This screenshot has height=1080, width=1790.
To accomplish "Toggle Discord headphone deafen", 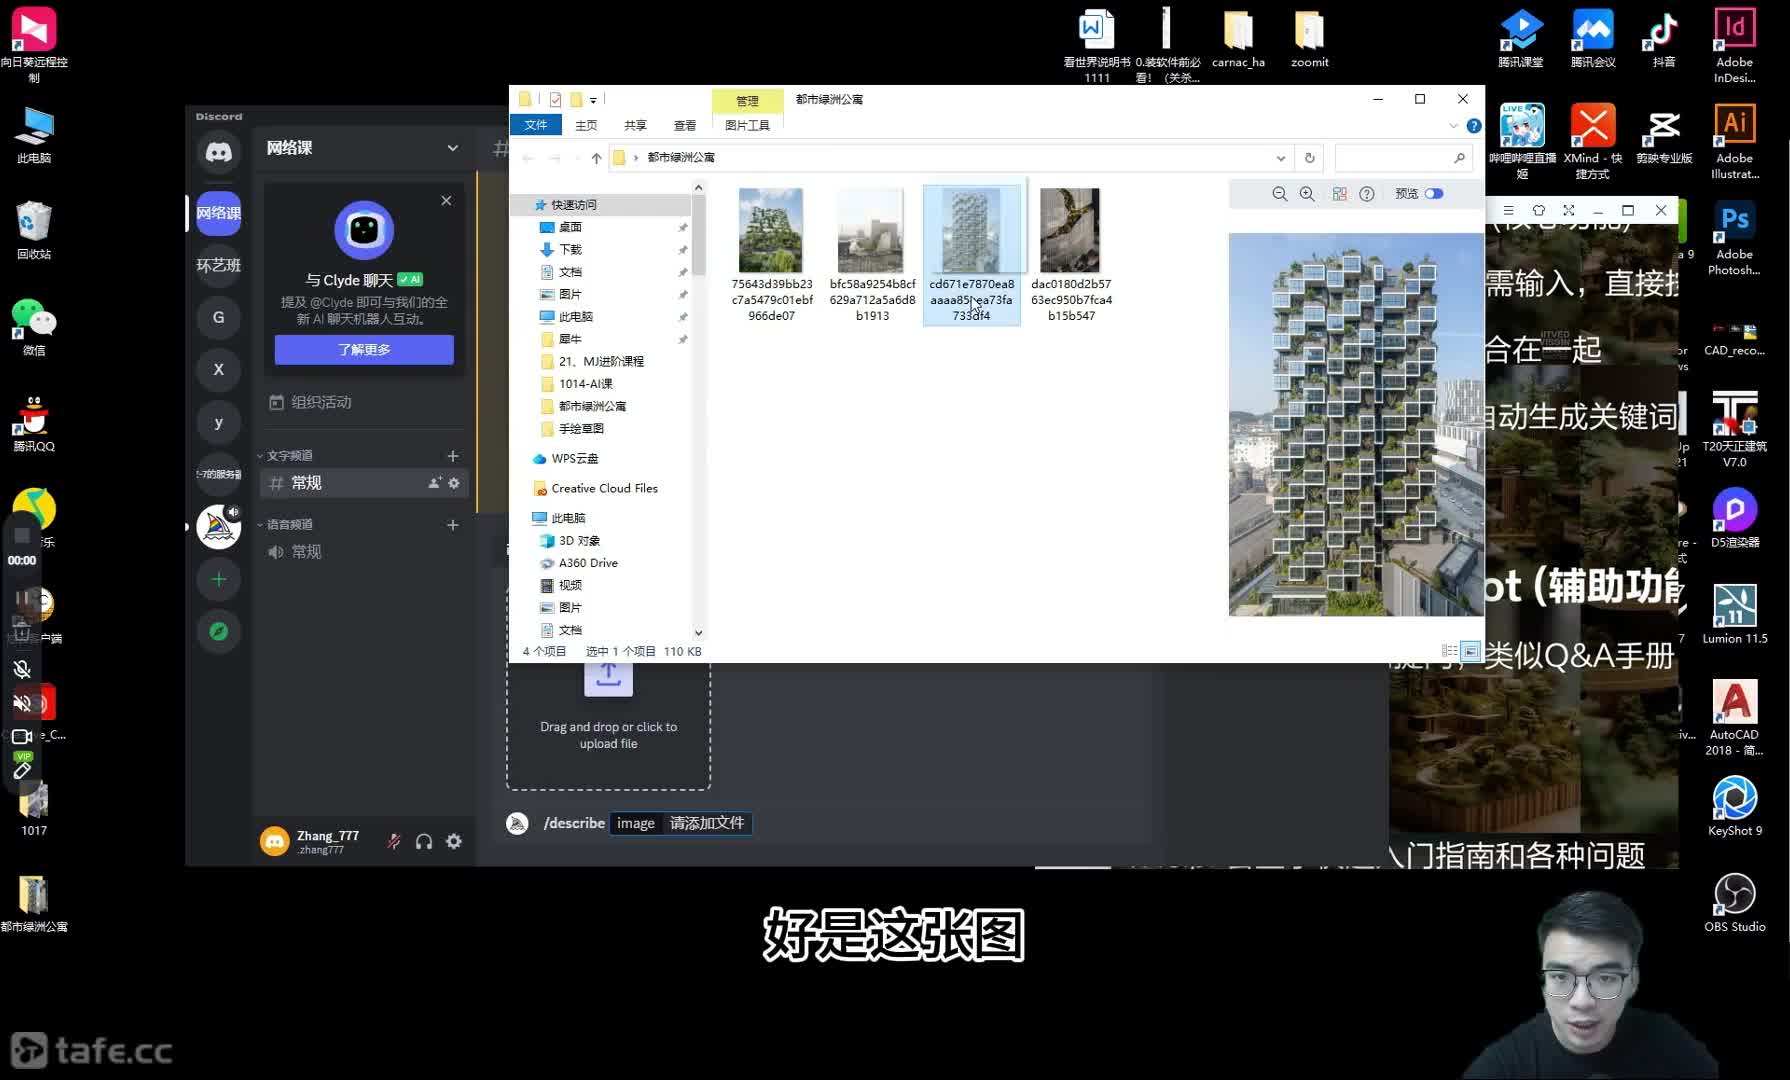I will pos(424,842).
